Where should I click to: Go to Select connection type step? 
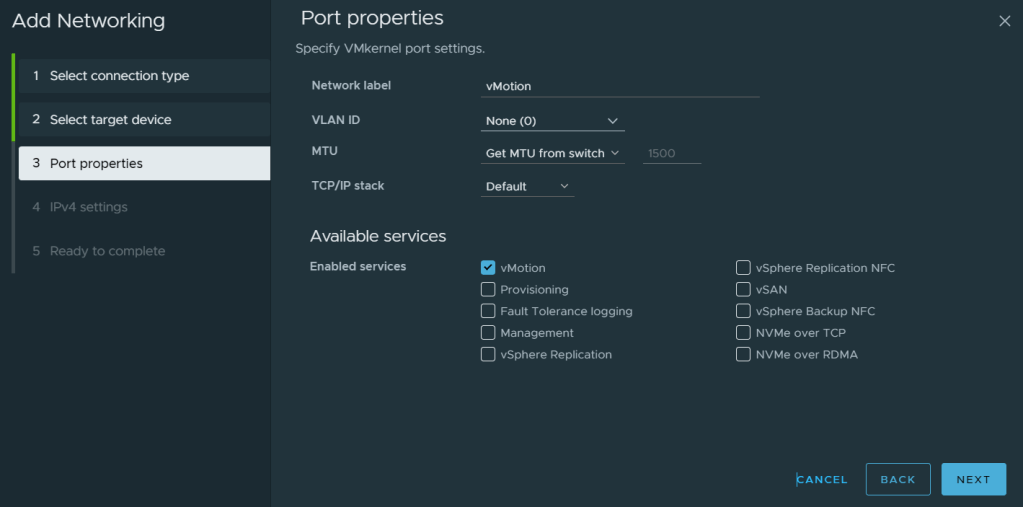coord(141,76)
